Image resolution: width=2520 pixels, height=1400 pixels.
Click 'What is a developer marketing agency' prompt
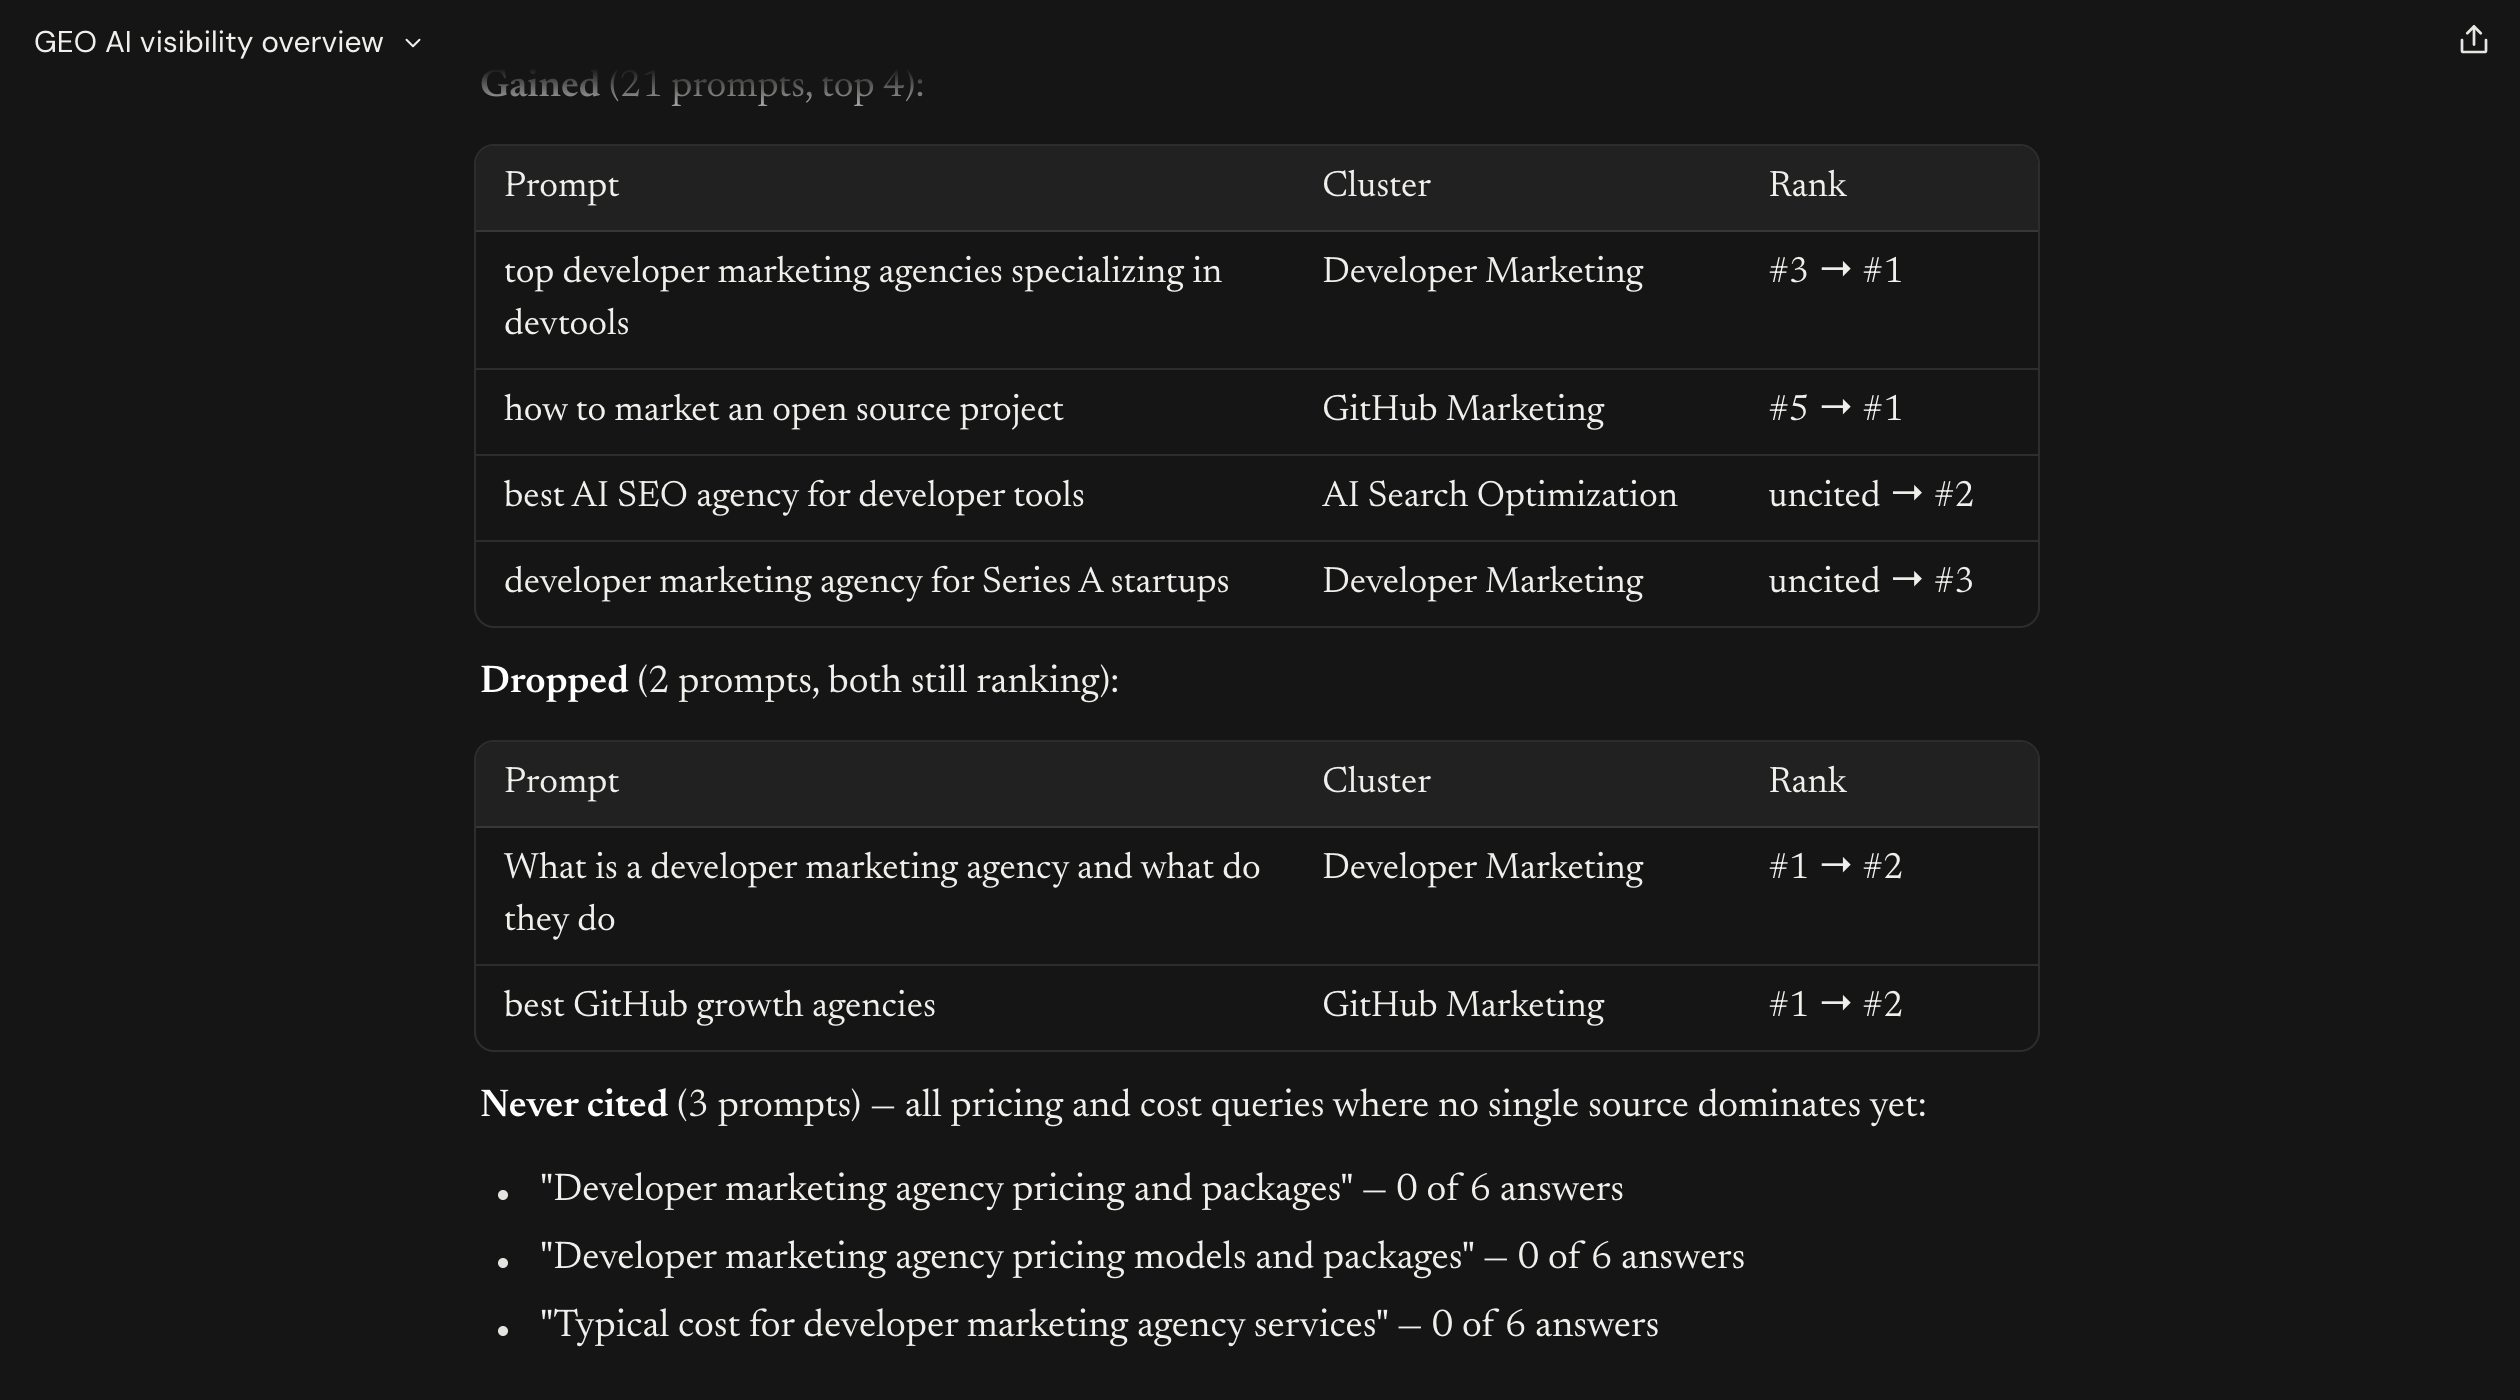coord(881,892)
